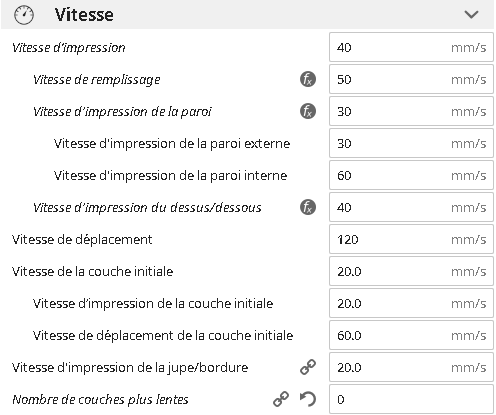Click the Vitesse d'impression du dessus/dessous label

click(x=147, y=208)
